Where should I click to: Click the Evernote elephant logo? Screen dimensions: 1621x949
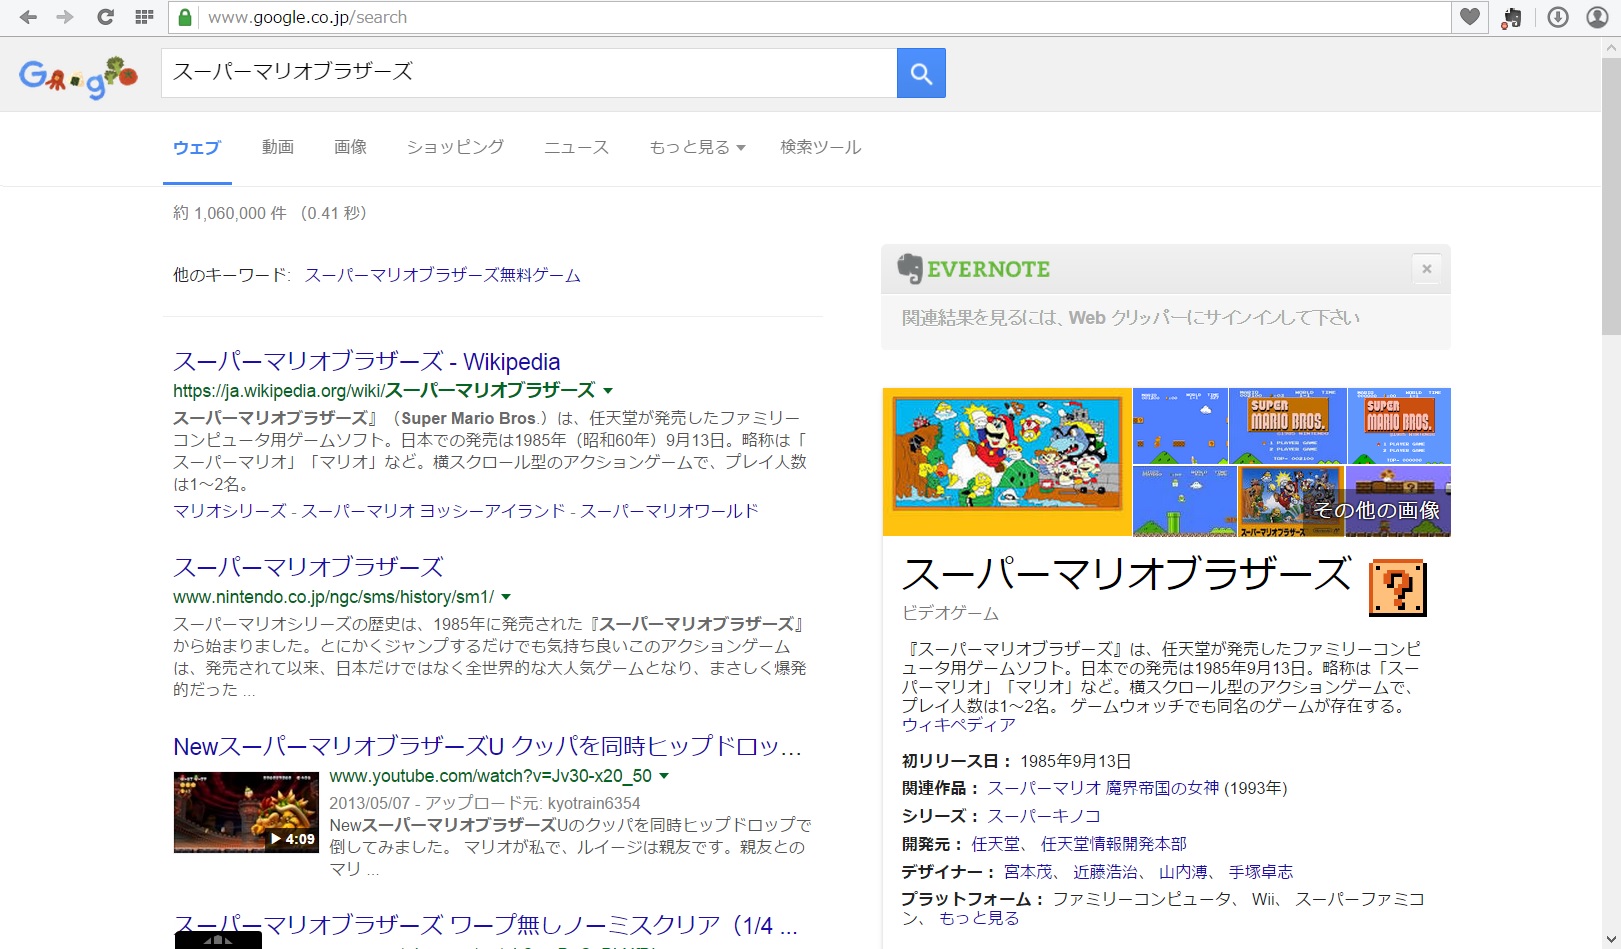click(x=910, y=268)
